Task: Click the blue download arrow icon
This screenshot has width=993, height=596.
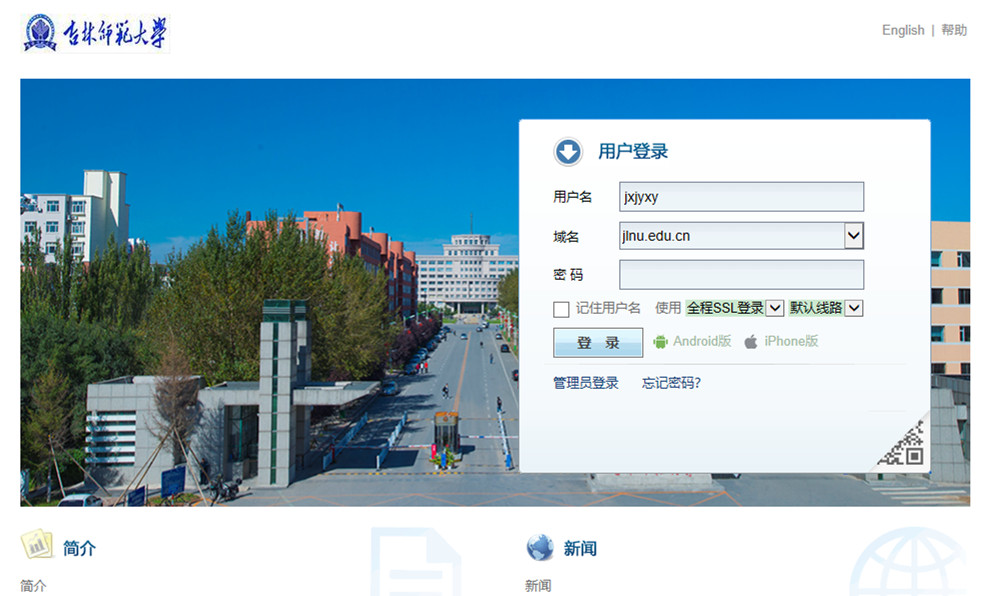Action: pyautogui.click(x=568, y=152)
